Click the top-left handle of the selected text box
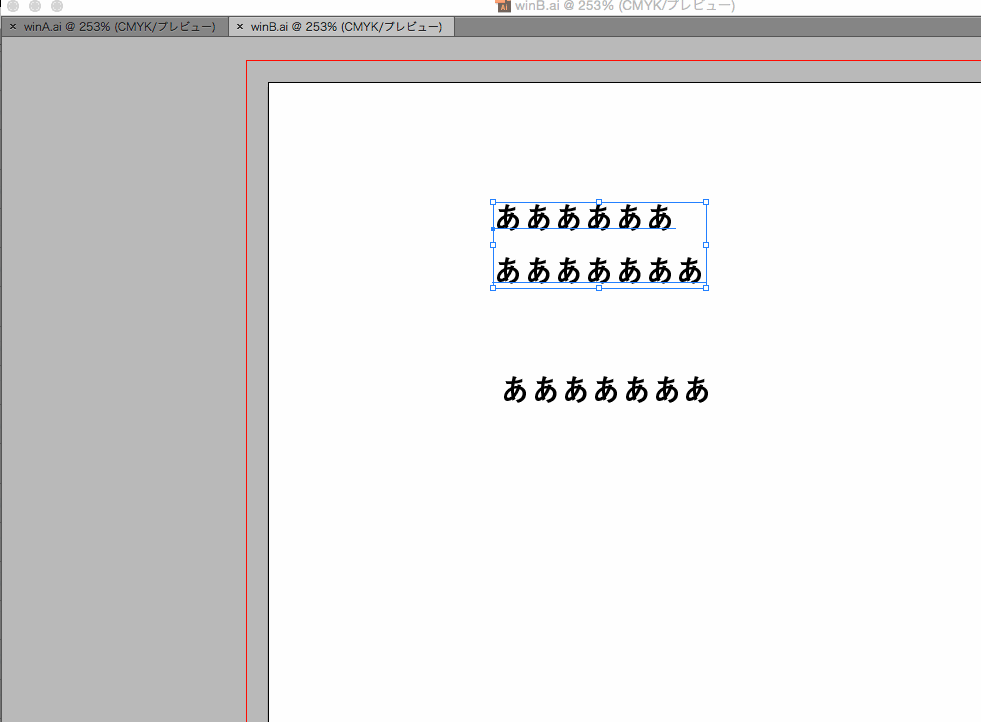Image resolution: width=981 pixels, height=722 pixels. [x=493, y=202]
